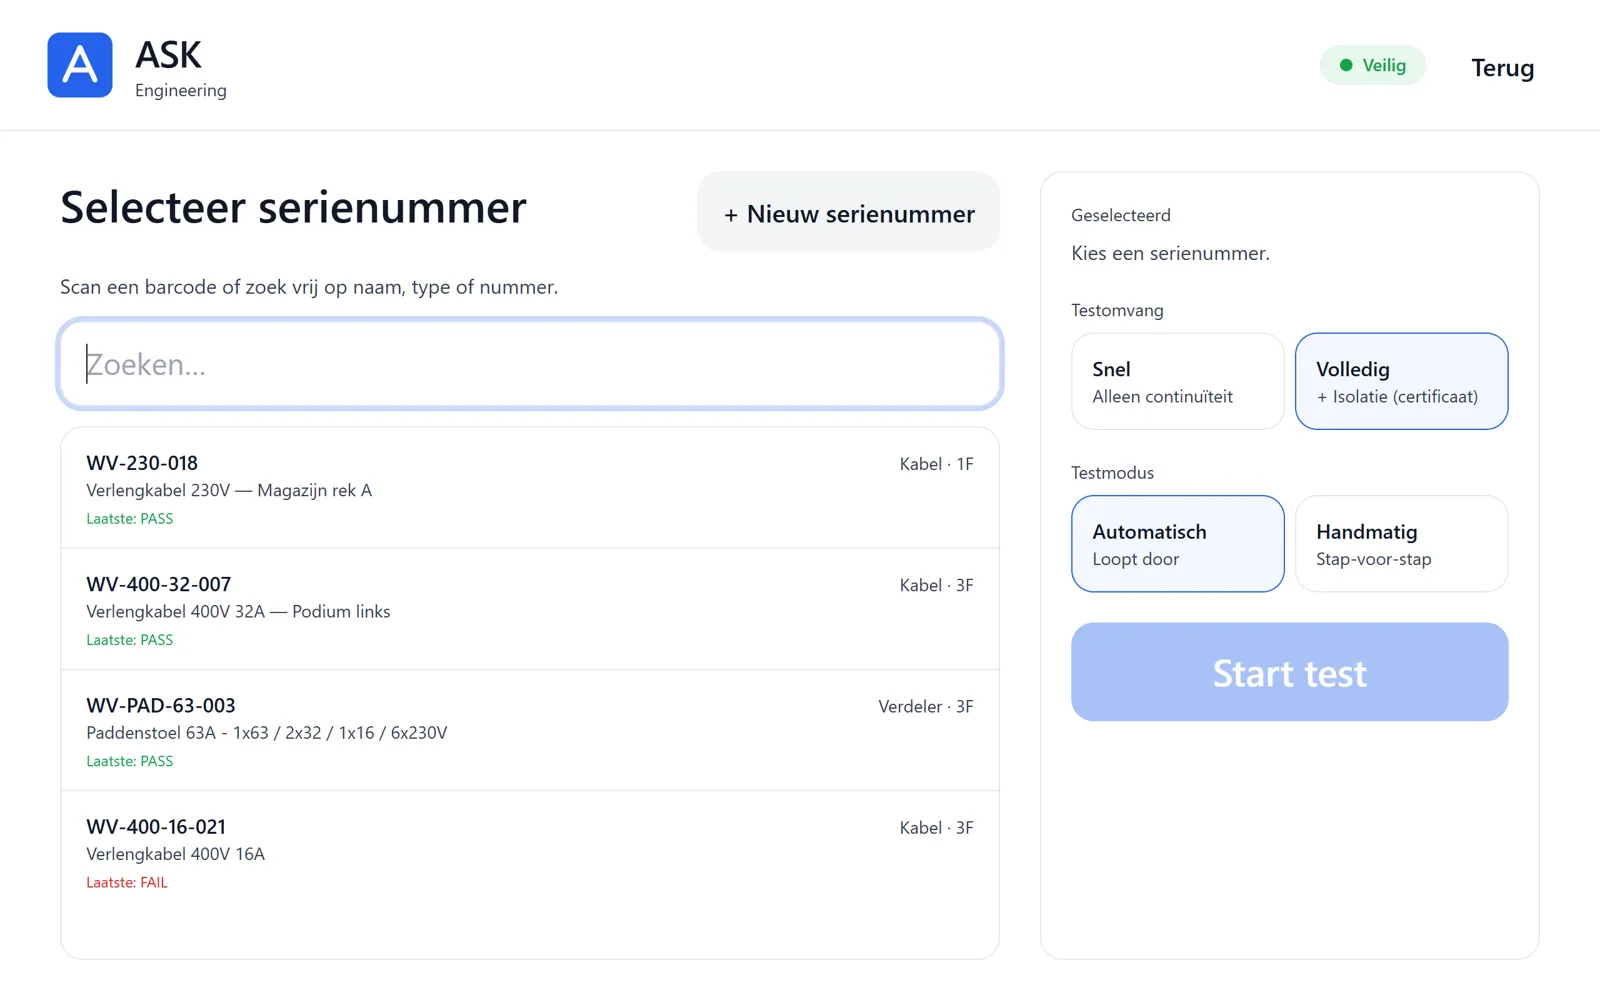Add a new serienummer

pyautogui.click(x=848, y=212)
